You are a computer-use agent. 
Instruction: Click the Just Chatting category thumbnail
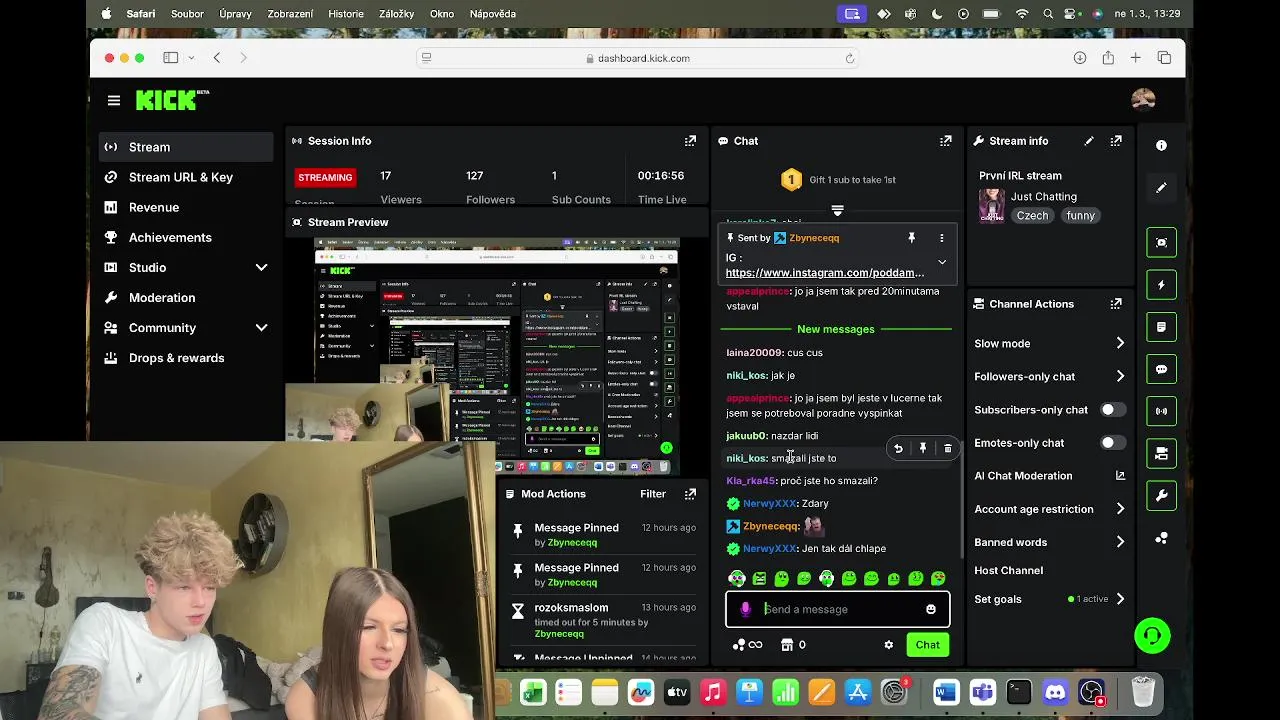pos(991,205)
